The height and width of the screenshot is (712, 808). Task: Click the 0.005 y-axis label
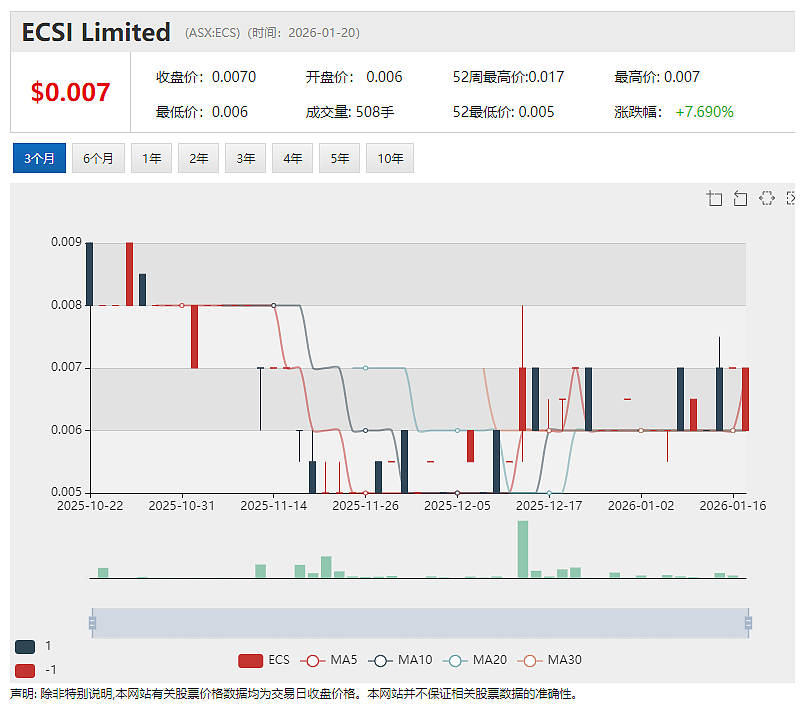click(66, 492)
